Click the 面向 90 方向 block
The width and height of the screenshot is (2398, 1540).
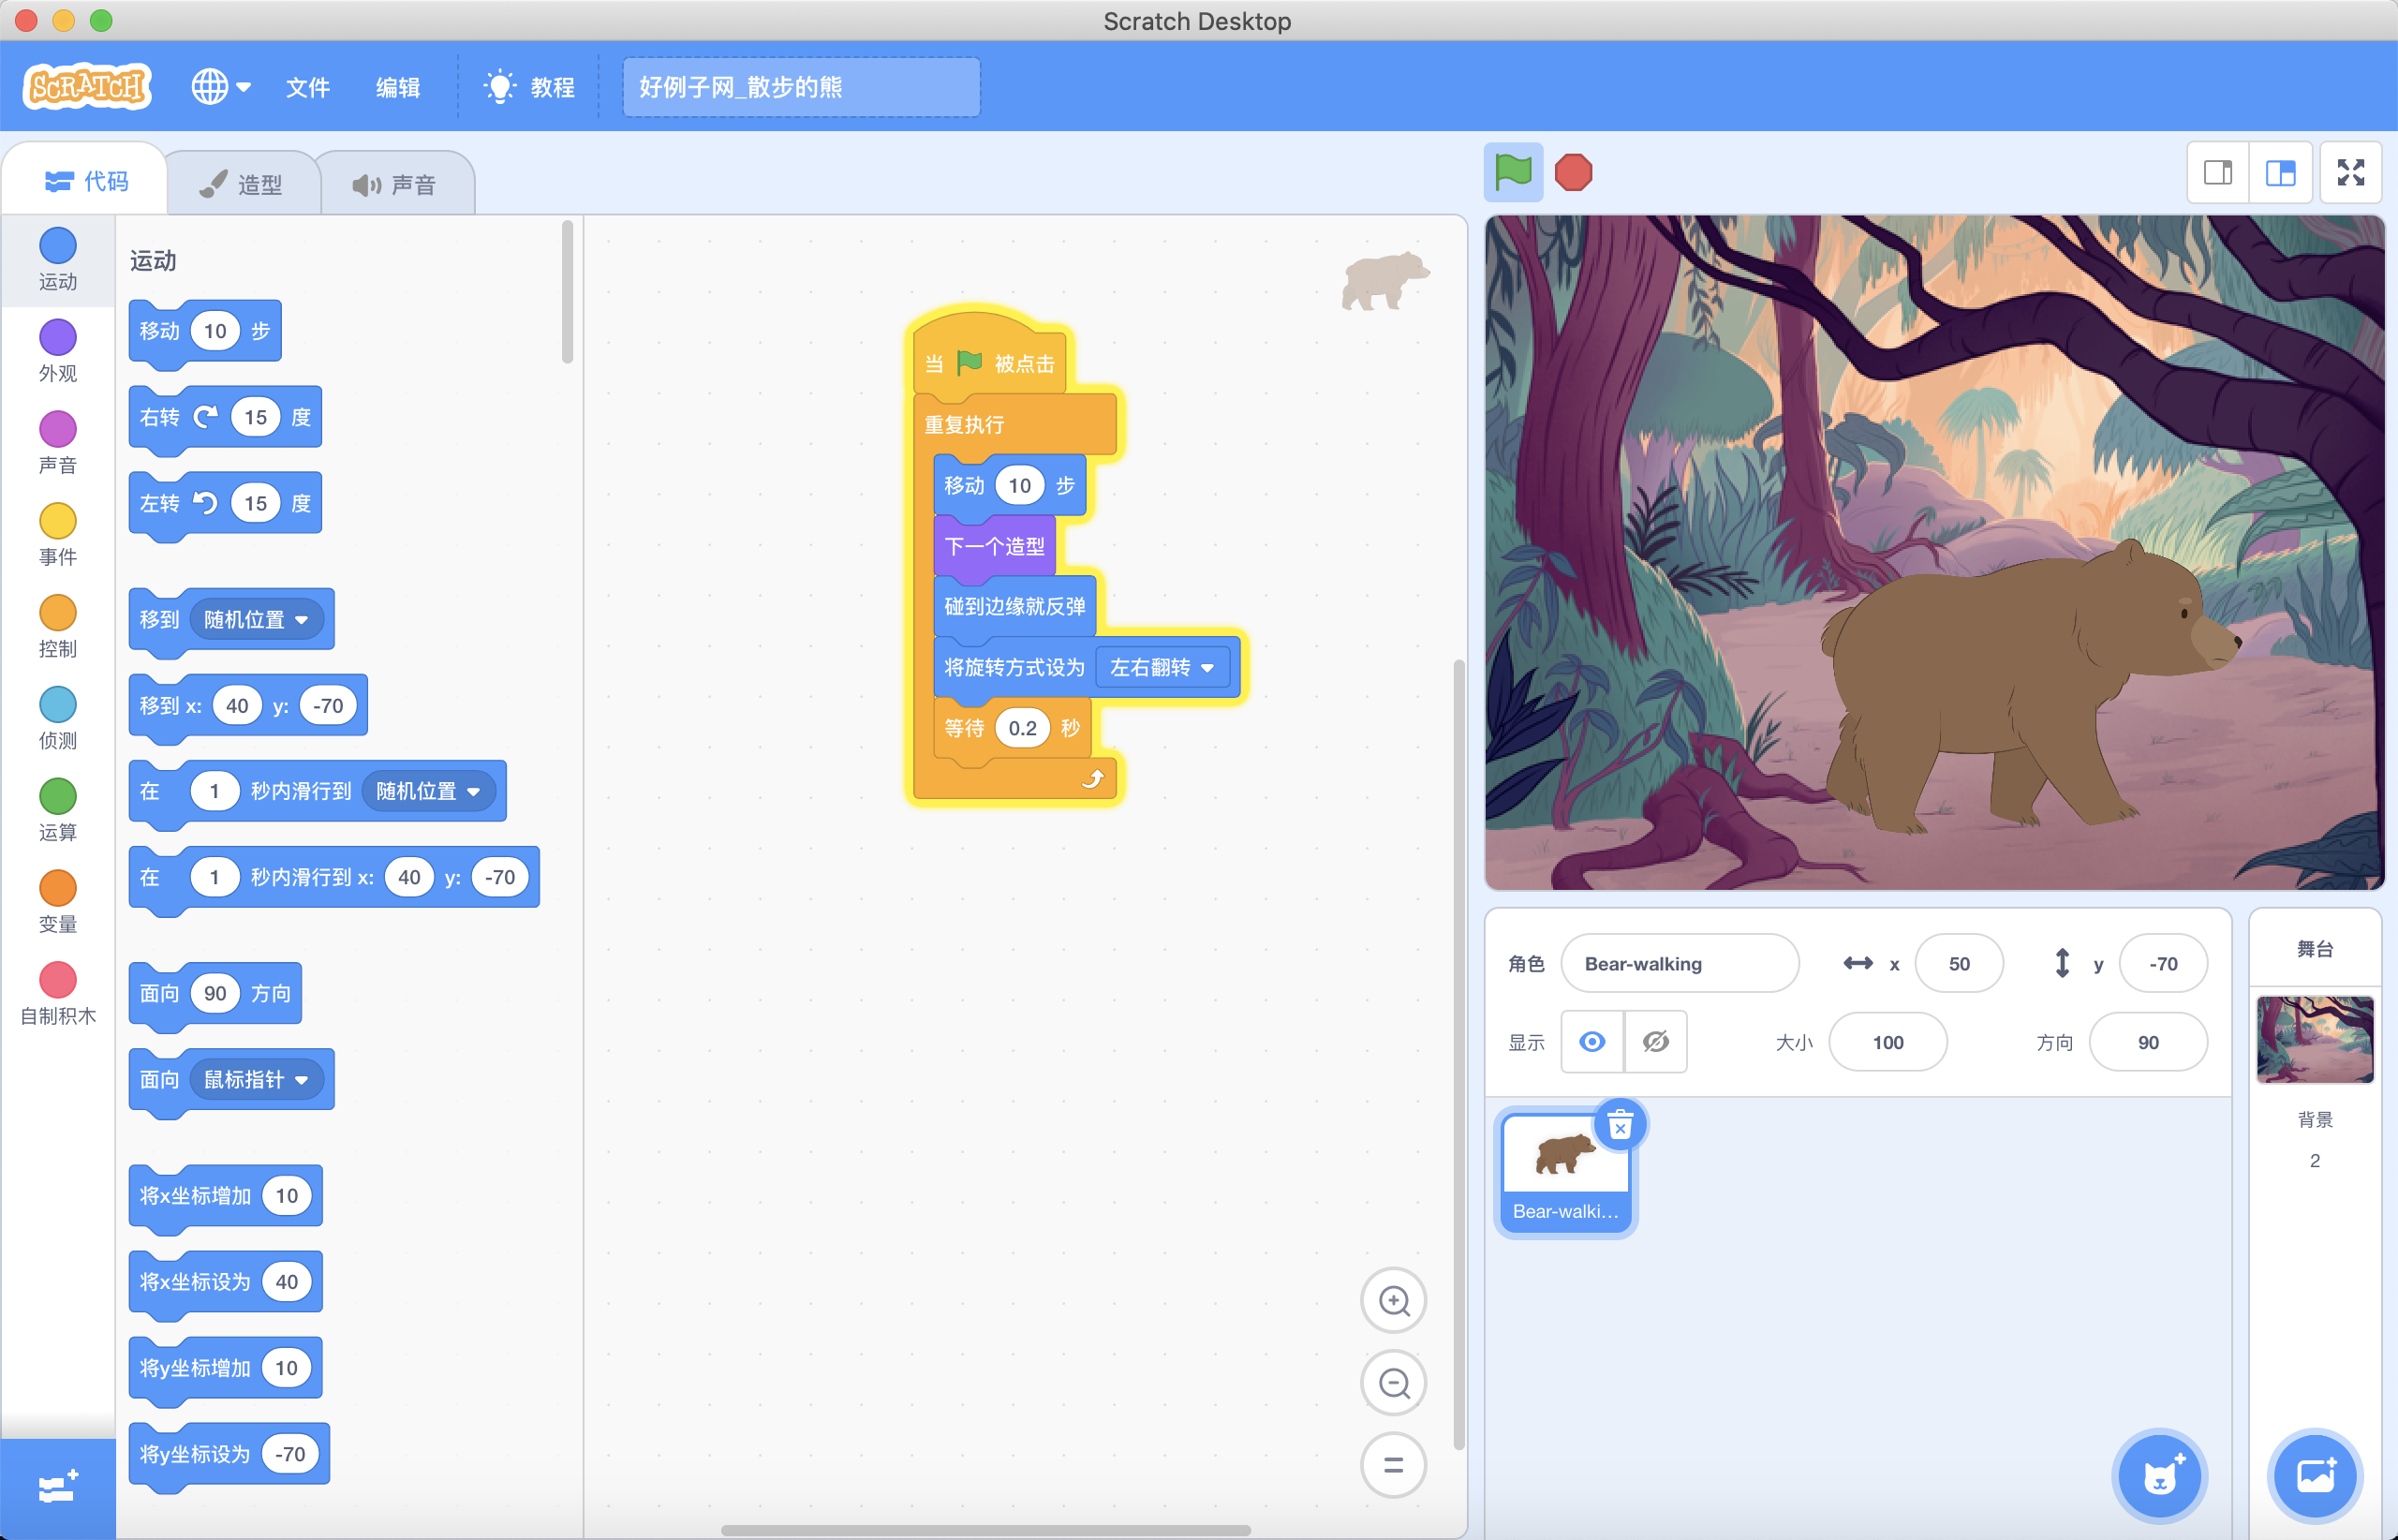click(214, 993)
